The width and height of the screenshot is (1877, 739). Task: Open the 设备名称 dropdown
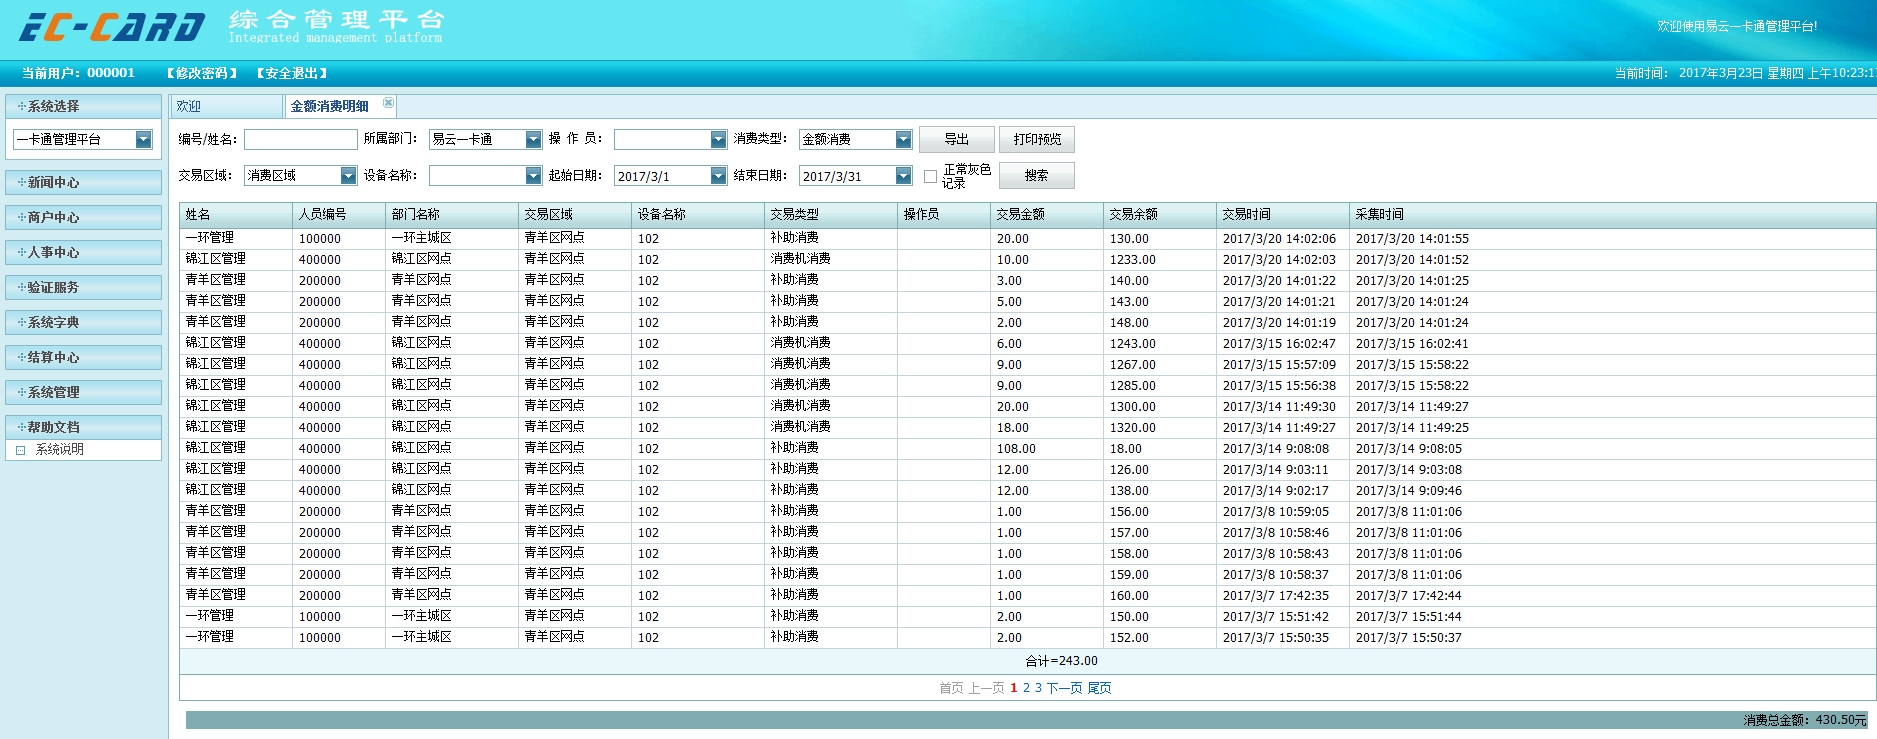pos(534,176)
